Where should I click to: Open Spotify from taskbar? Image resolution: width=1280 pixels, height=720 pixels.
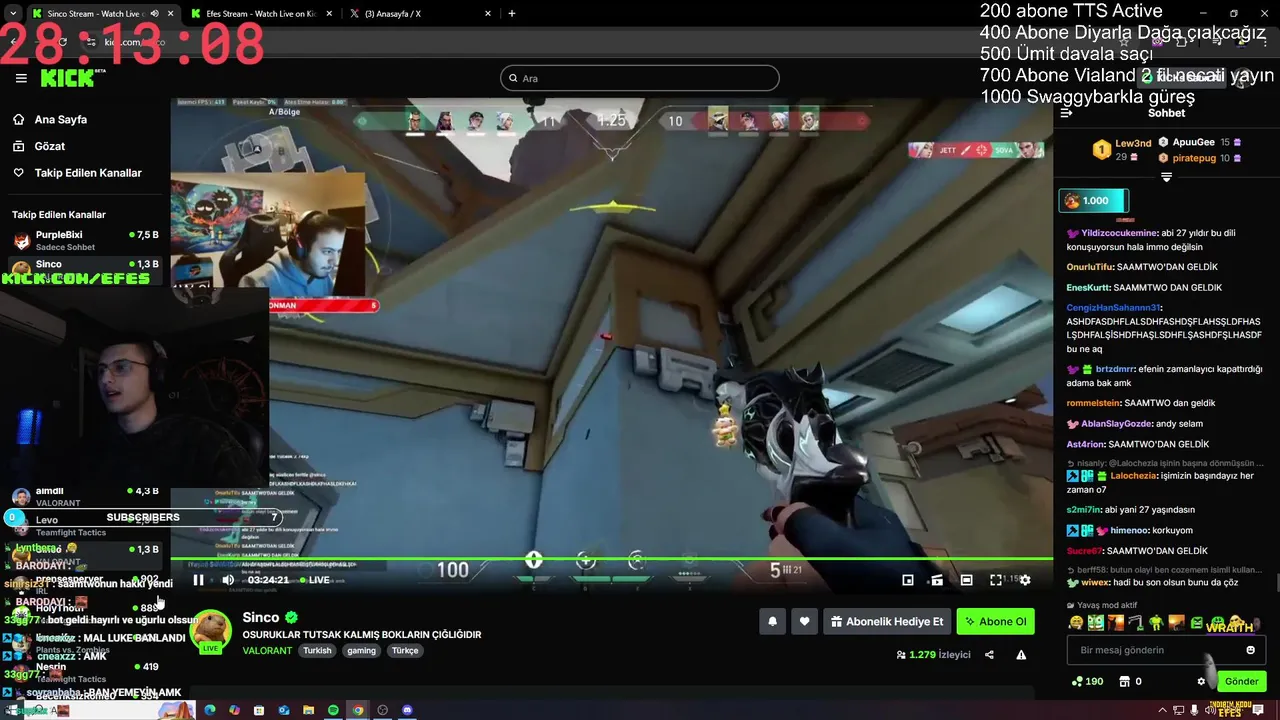333,710
